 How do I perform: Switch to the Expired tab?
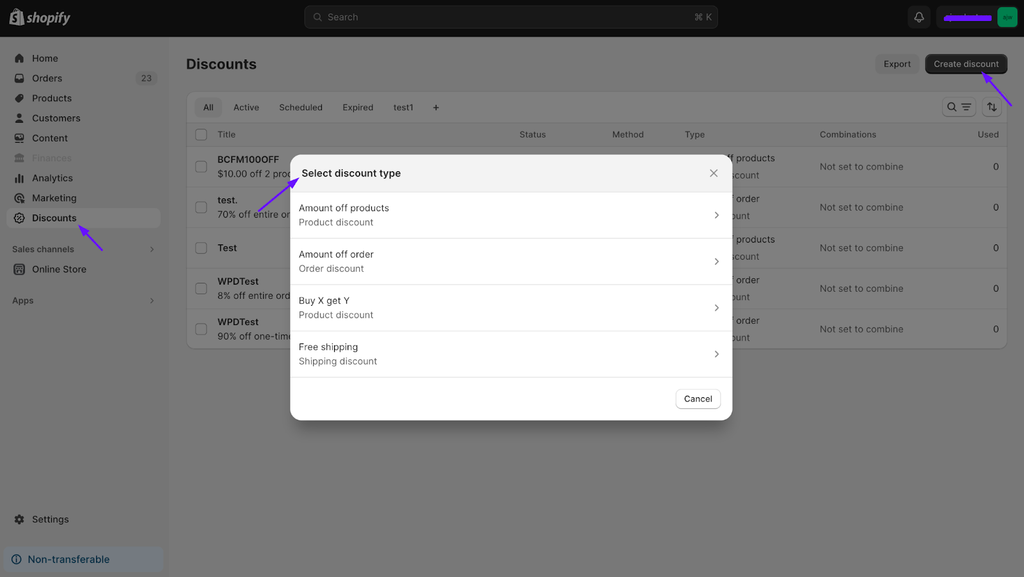pyautogui.click(x=357, y=107)
